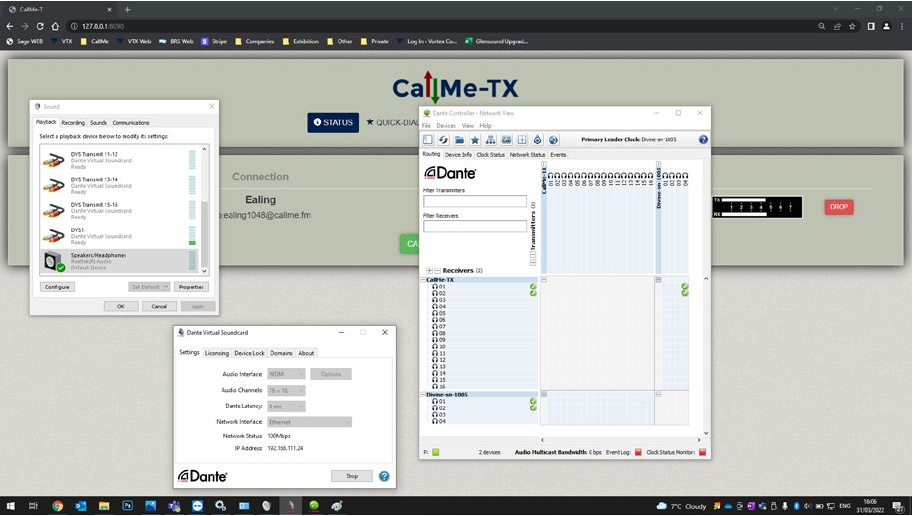Viewport: 913px width, 516px height.
Task: Click the browser home icon
Action: point(55,26)
